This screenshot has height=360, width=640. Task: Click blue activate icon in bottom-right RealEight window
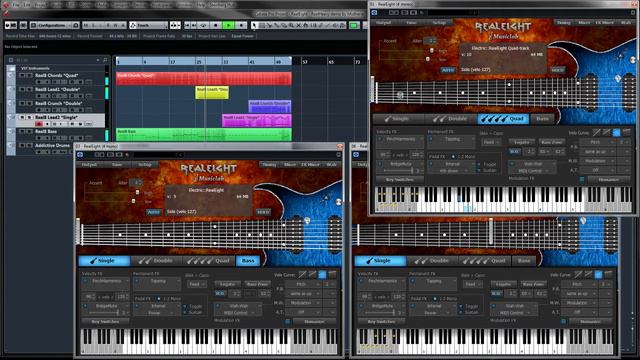pos(356,155)
